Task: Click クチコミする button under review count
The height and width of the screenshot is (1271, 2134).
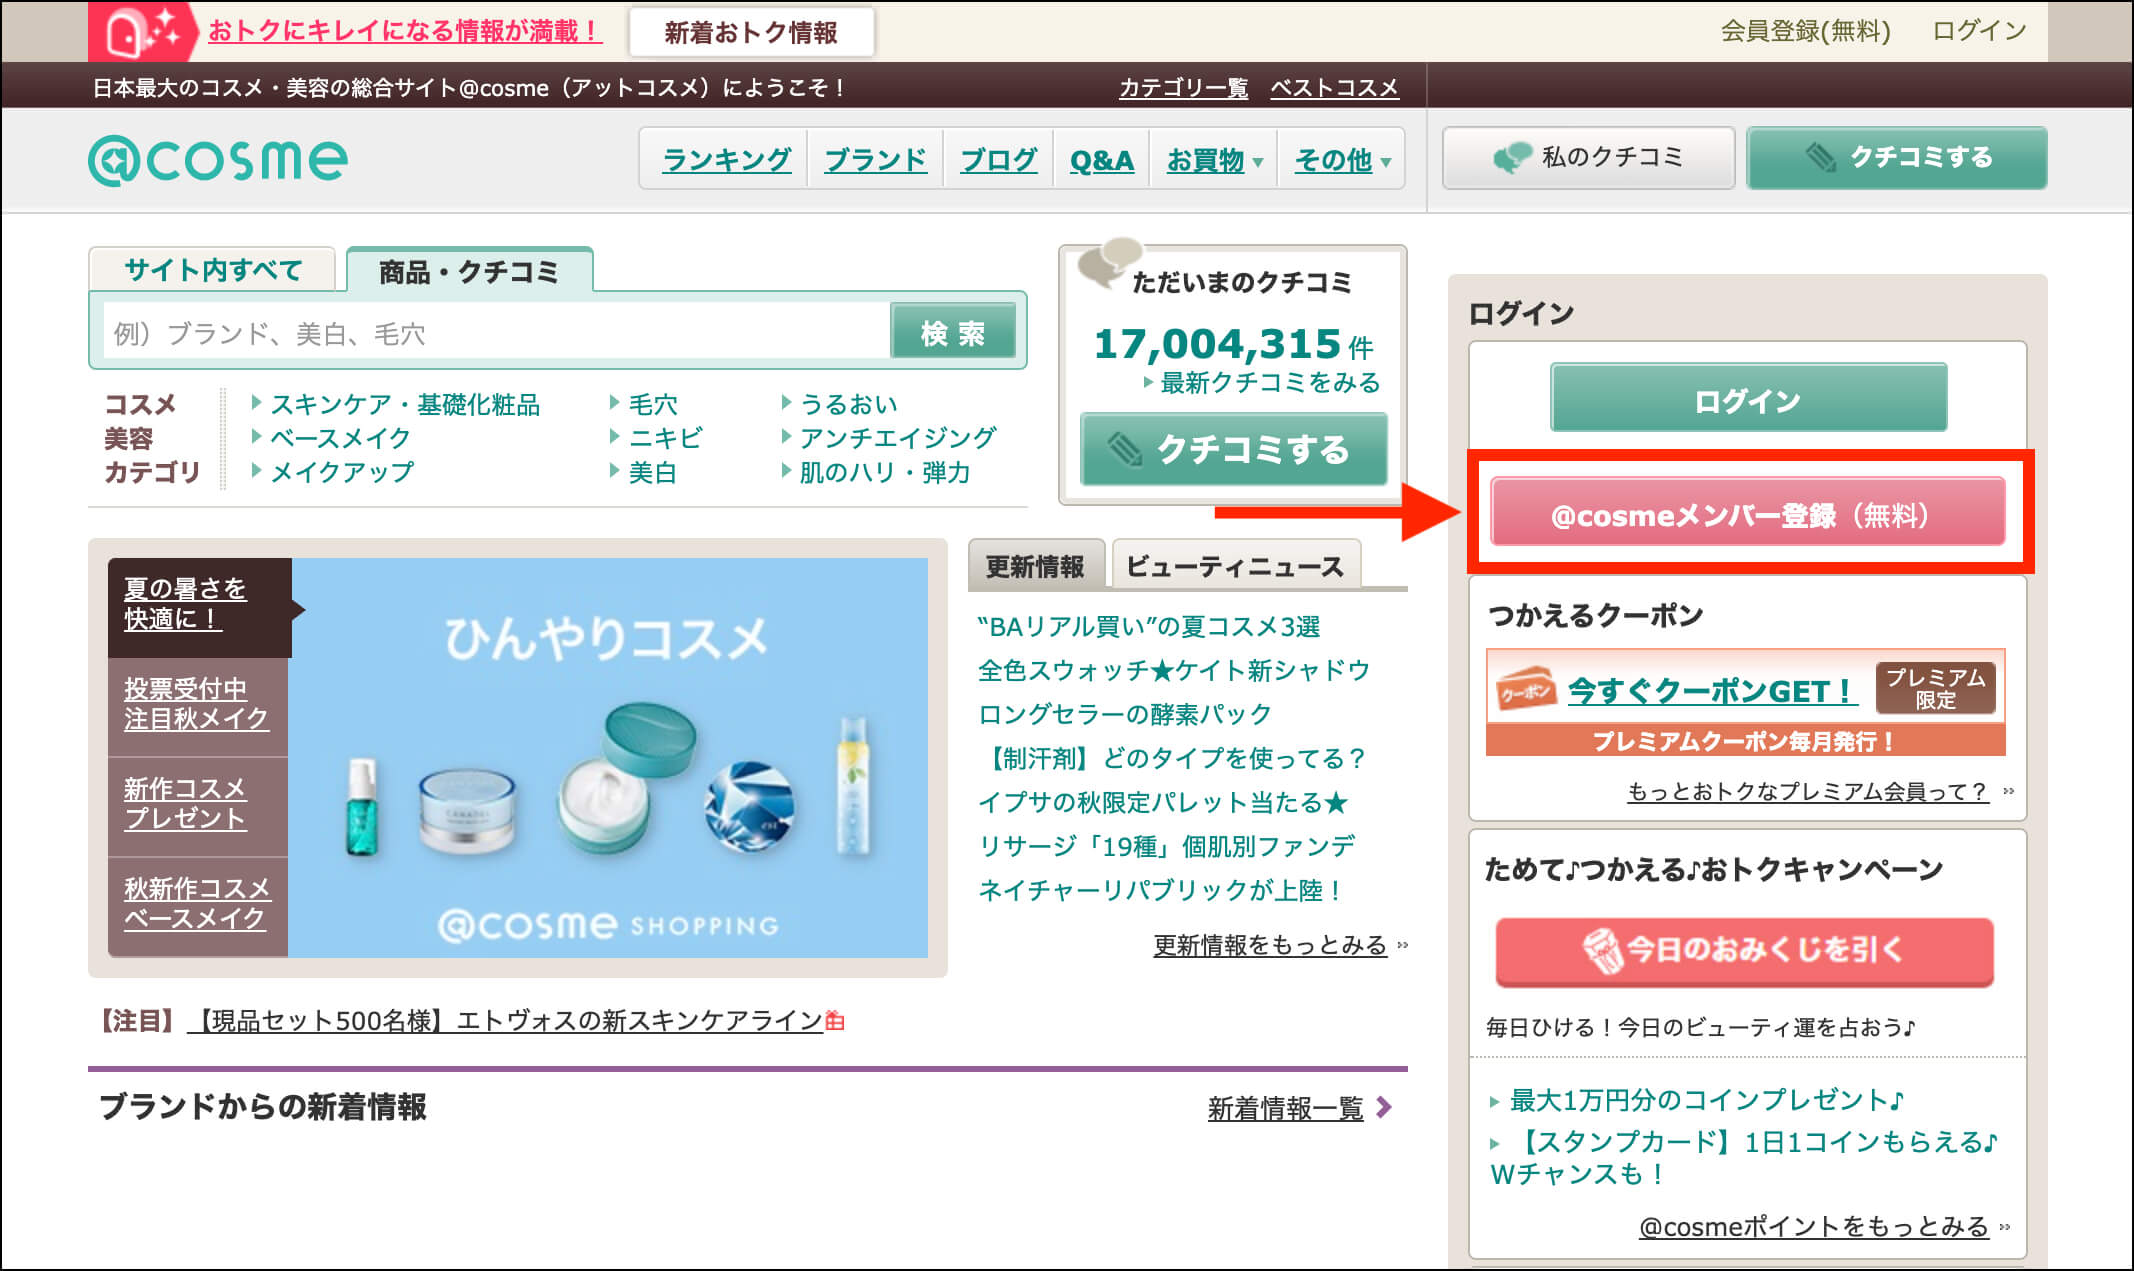Action: (x=1233, y=450)
